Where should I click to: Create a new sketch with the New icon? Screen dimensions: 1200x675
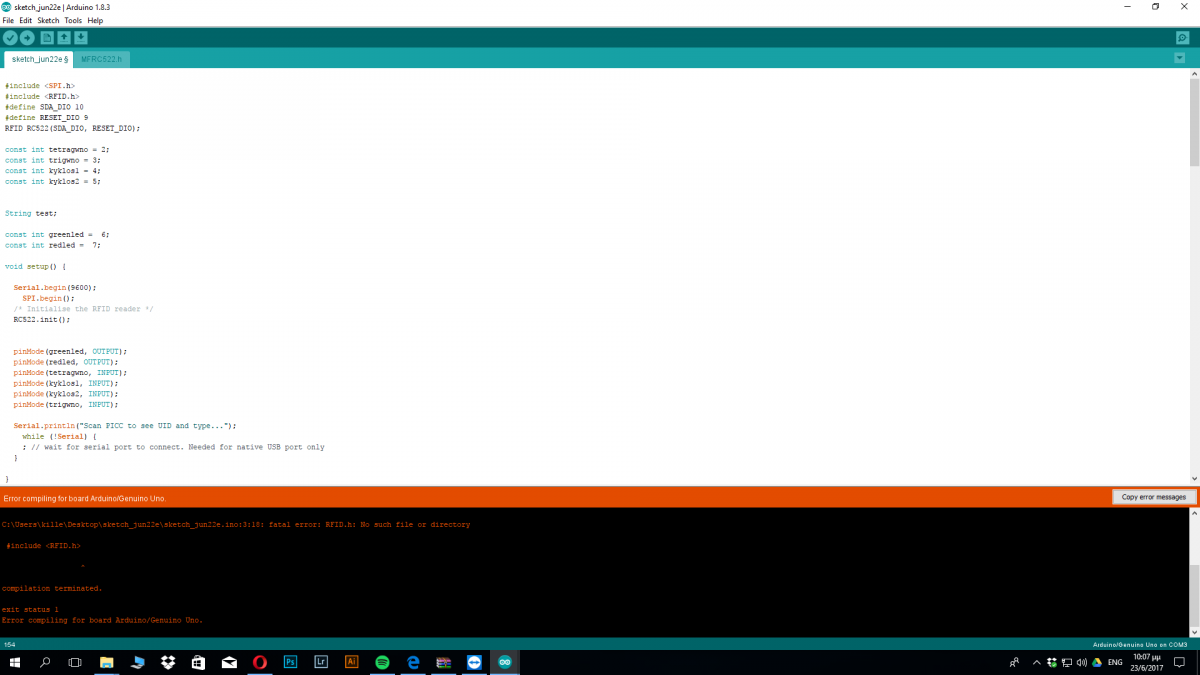pos(47,38)
